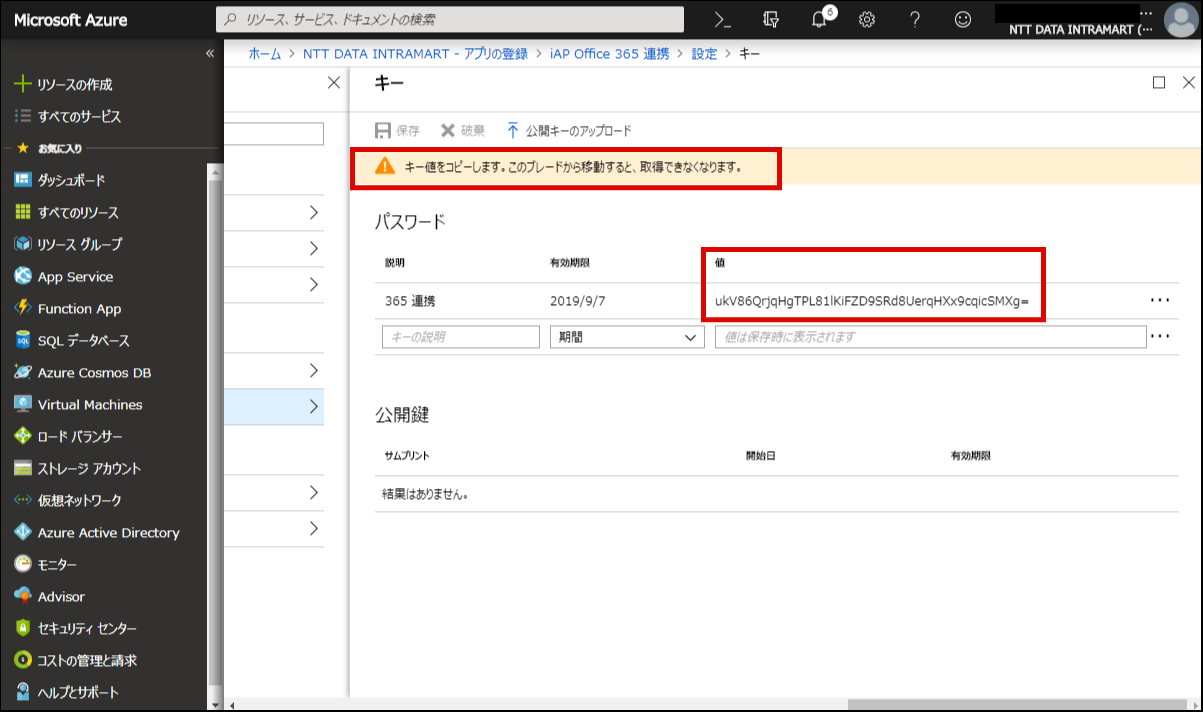1203x712 pixels.
Task: Click the Function App lightning icon
Action: [22, 309]
